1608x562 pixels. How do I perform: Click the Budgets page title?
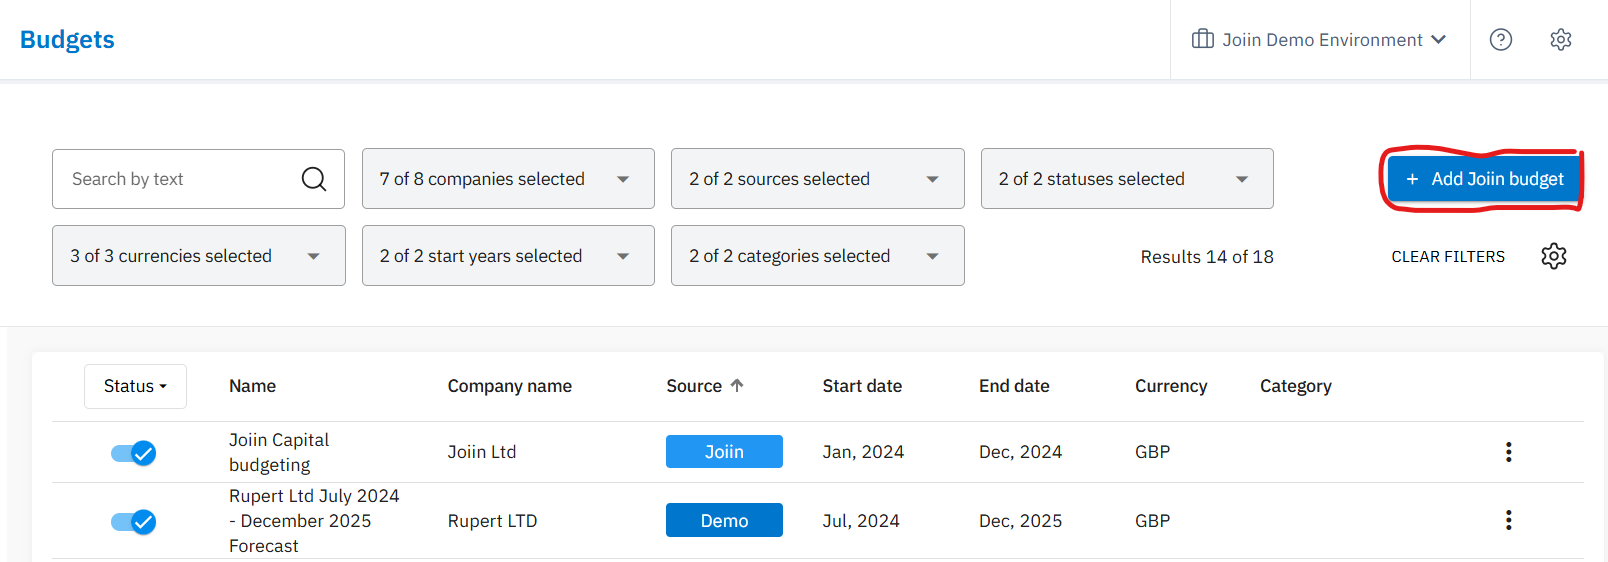[x=67, y=40]
